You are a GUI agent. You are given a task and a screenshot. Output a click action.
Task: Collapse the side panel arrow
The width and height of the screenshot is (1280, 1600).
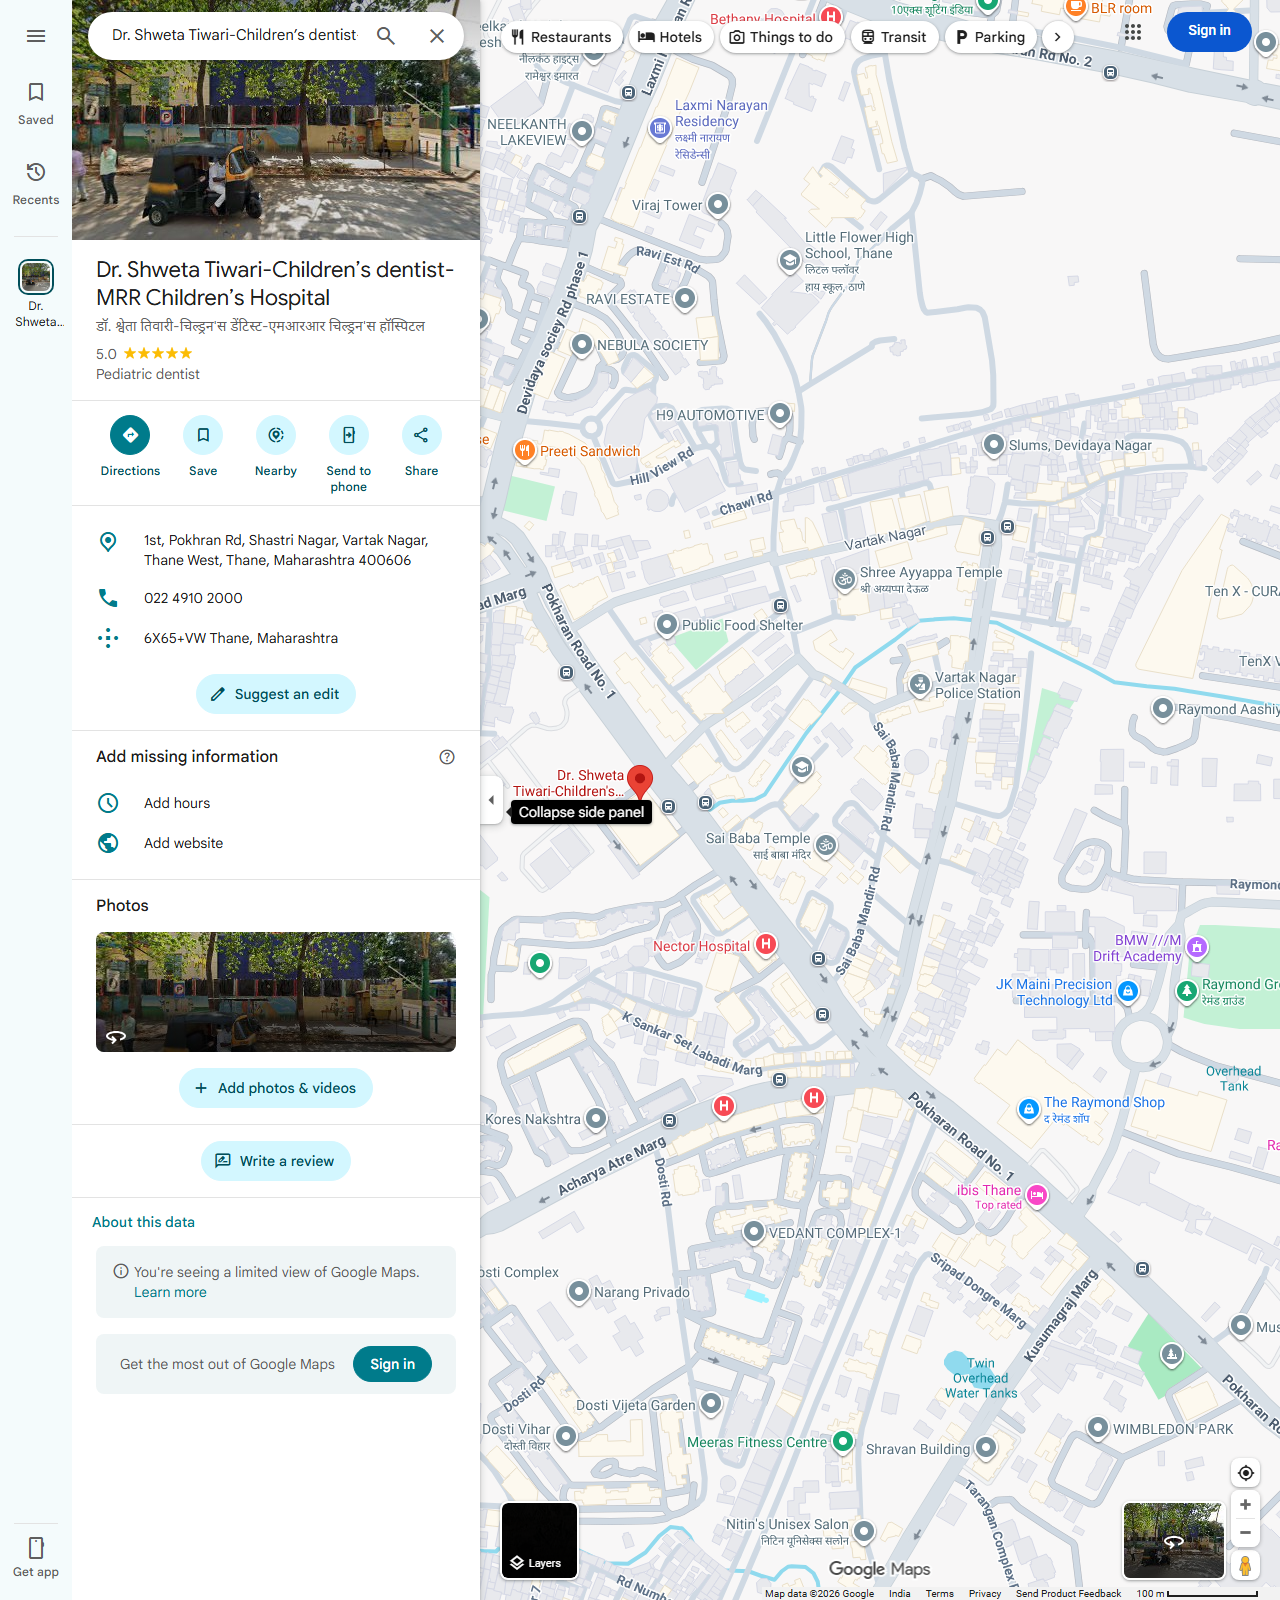point(491,800)
